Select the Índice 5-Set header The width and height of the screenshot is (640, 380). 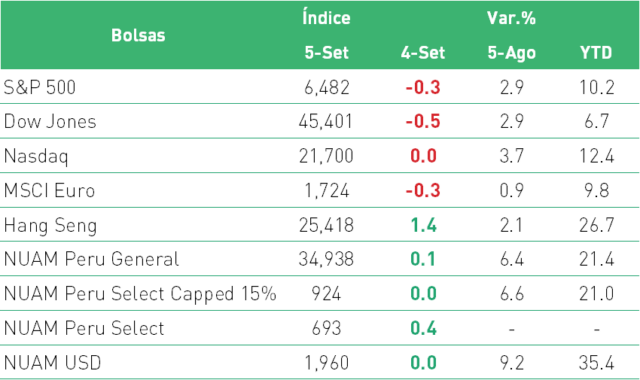click(x=327, y=35)
